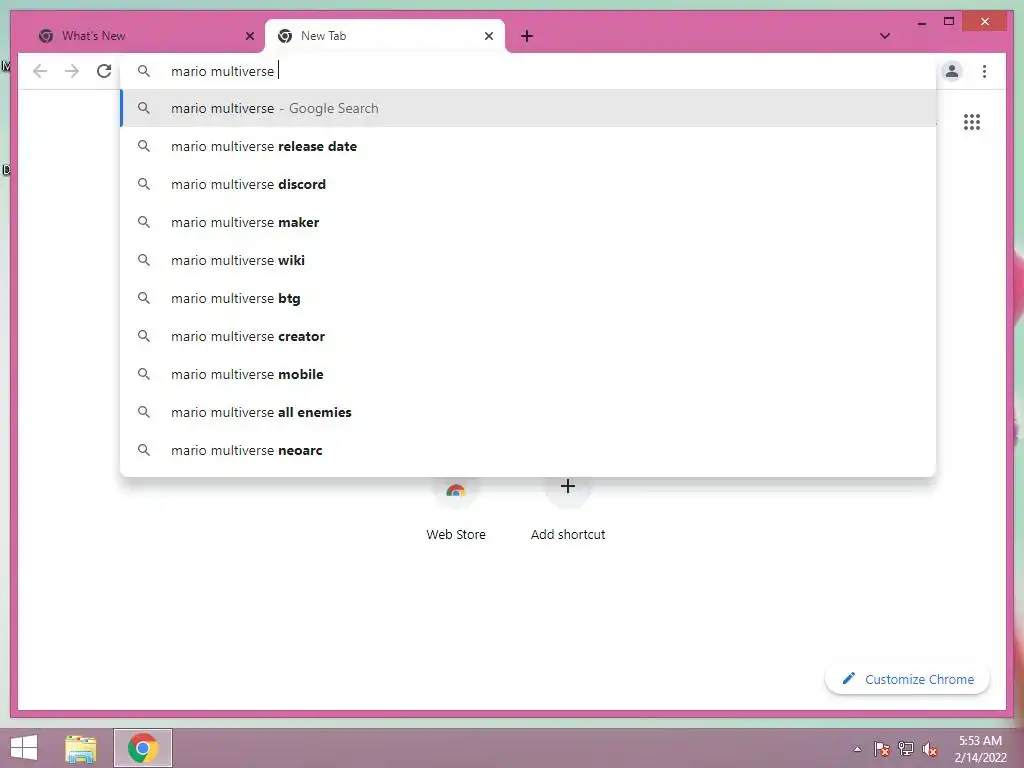Image resolution: width=1024 pixels, height=768 pixels.
Task: Select the mario multiverse Google Search suggestion
Action: point(528,108)
